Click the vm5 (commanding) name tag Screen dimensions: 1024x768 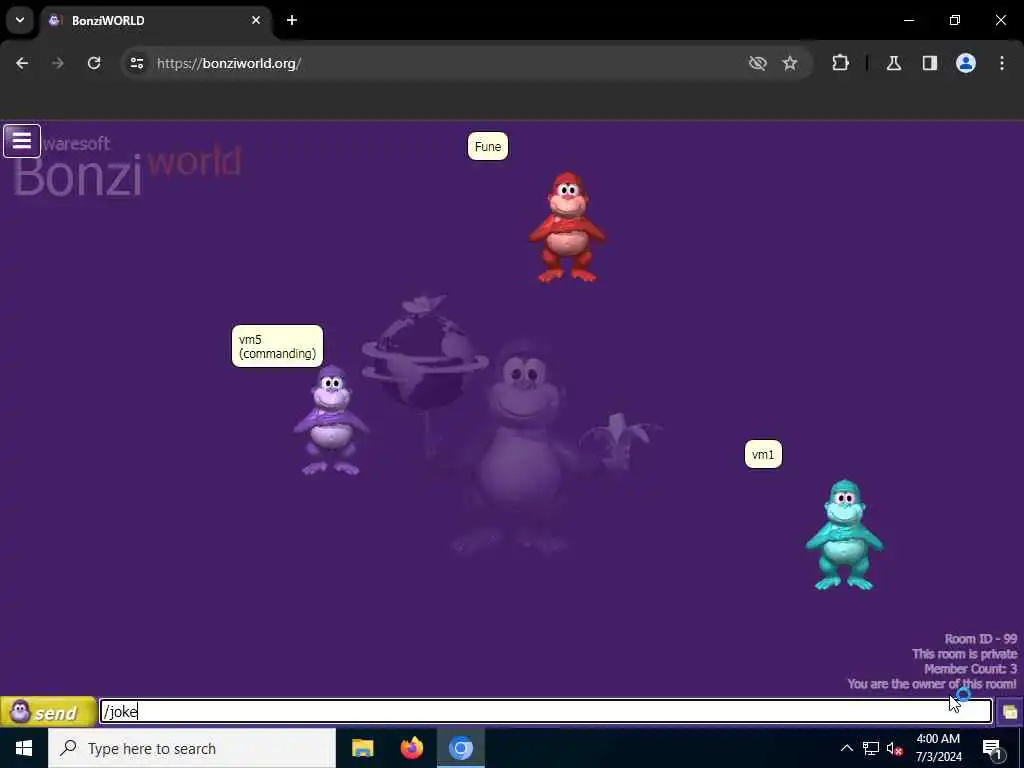(x=278, y=346)
